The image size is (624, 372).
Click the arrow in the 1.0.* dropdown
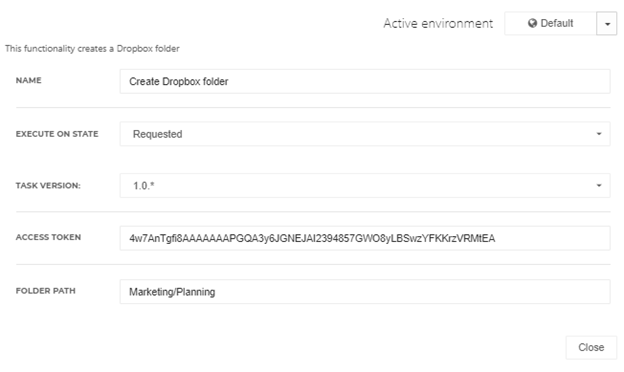(x=599, y=186)
